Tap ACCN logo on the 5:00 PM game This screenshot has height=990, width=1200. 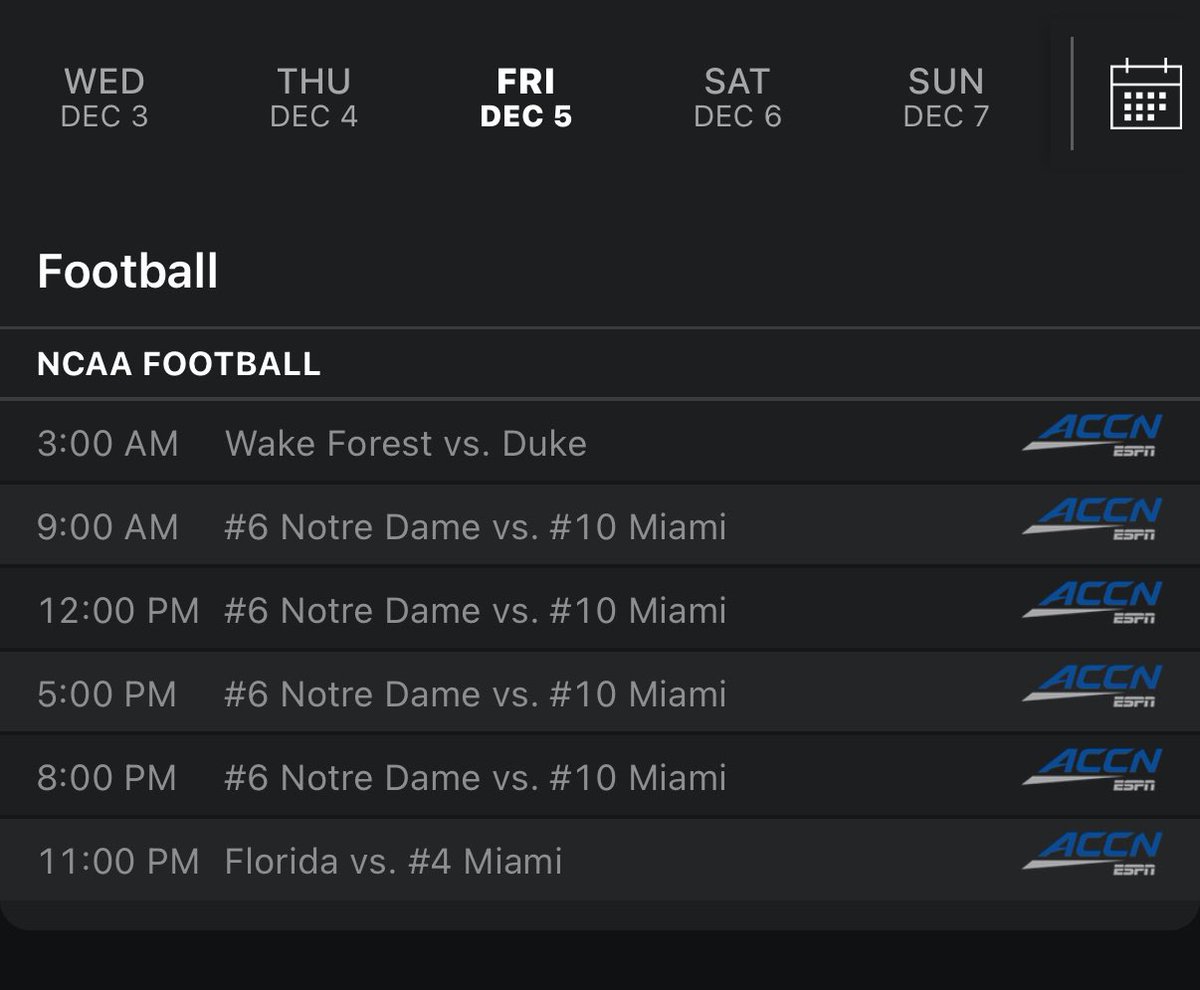(x=1092, y=688)
